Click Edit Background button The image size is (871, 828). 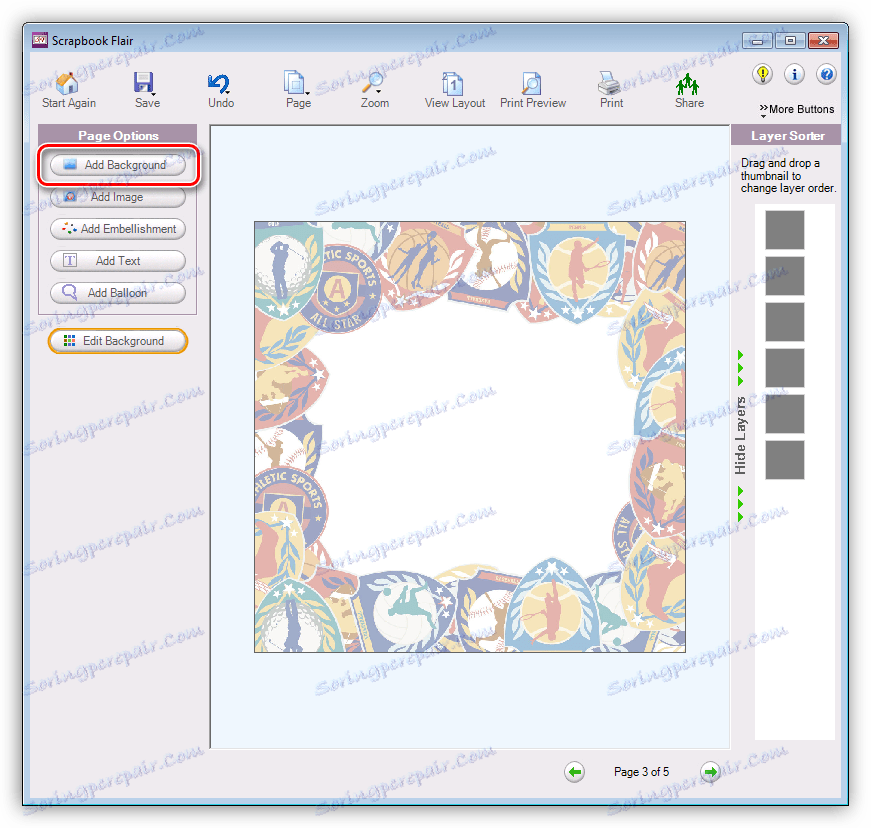pos(118,341)
